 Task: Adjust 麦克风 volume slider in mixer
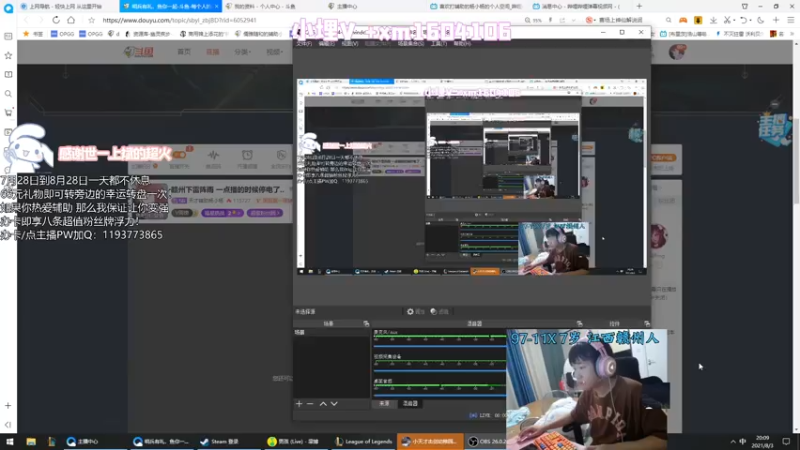click(x=440, y=346)
